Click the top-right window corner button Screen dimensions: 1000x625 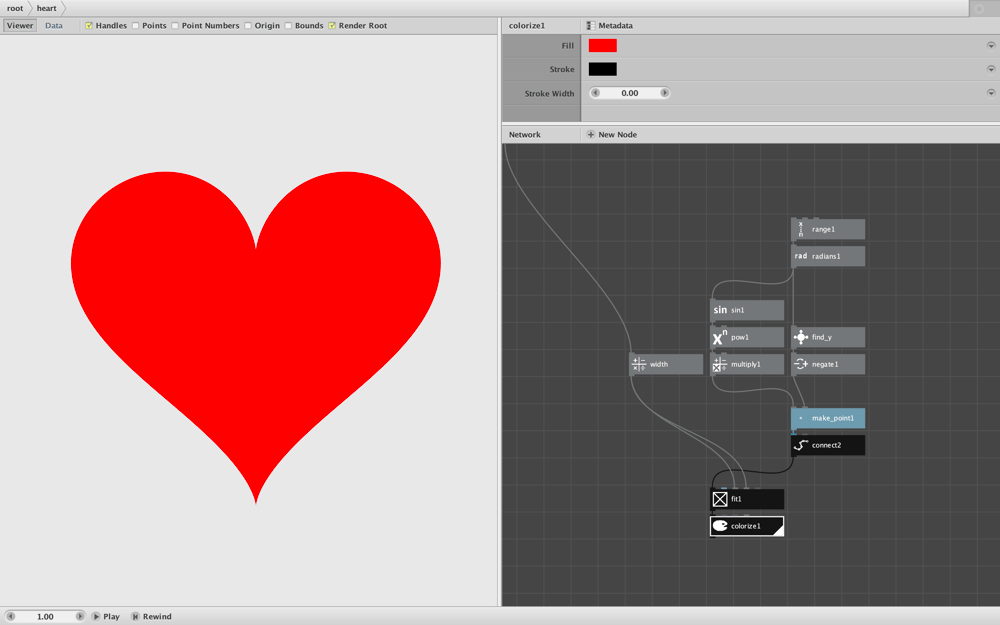pos(980,8)
